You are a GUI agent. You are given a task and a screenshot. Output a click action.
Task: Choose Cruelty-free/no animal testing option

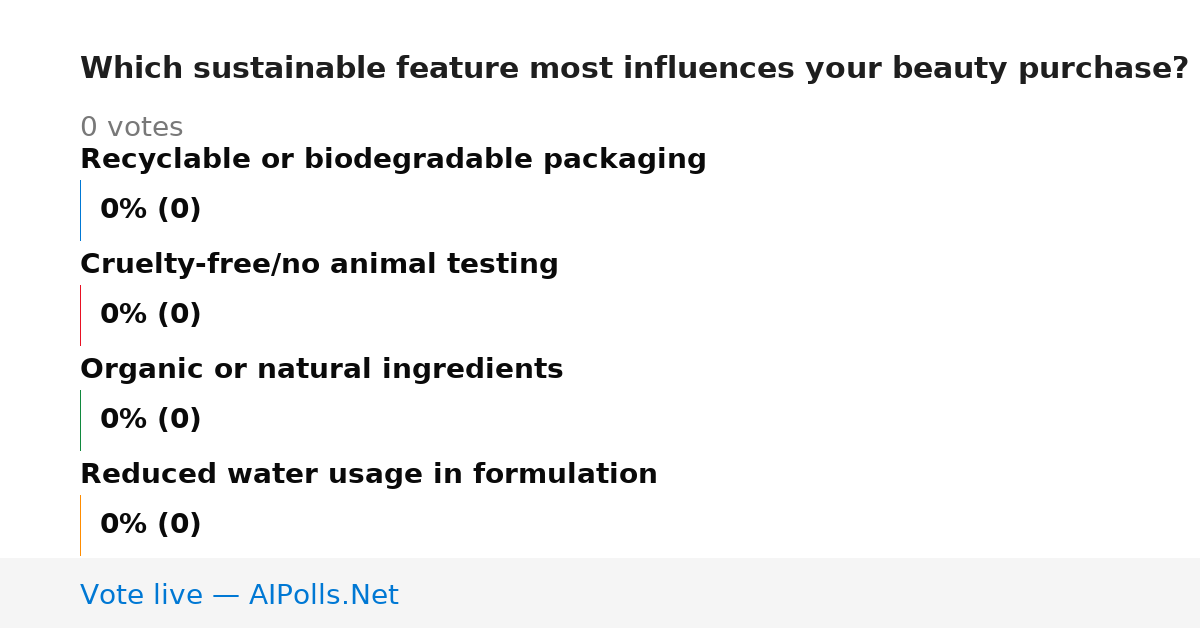[x=319, y=265]
